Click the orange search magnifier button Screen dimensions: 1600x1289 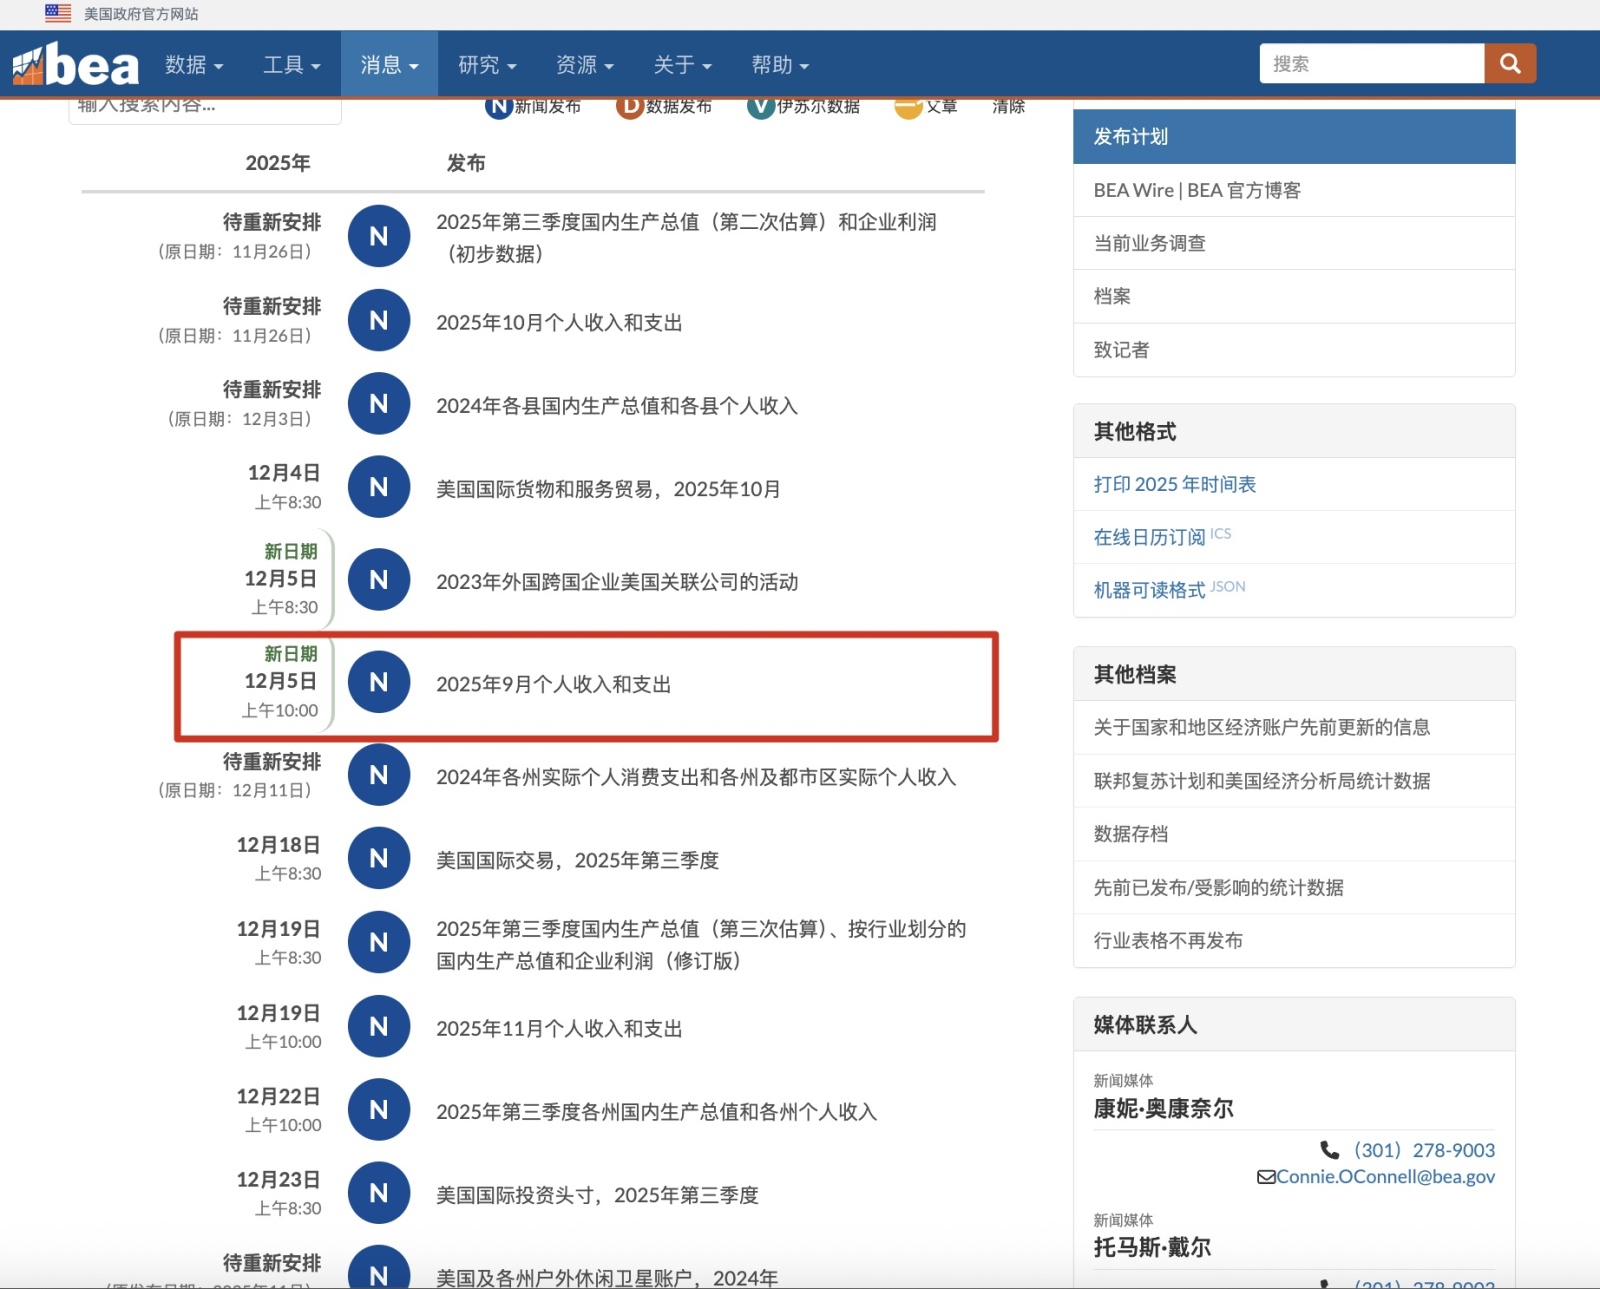(1510, 64)
